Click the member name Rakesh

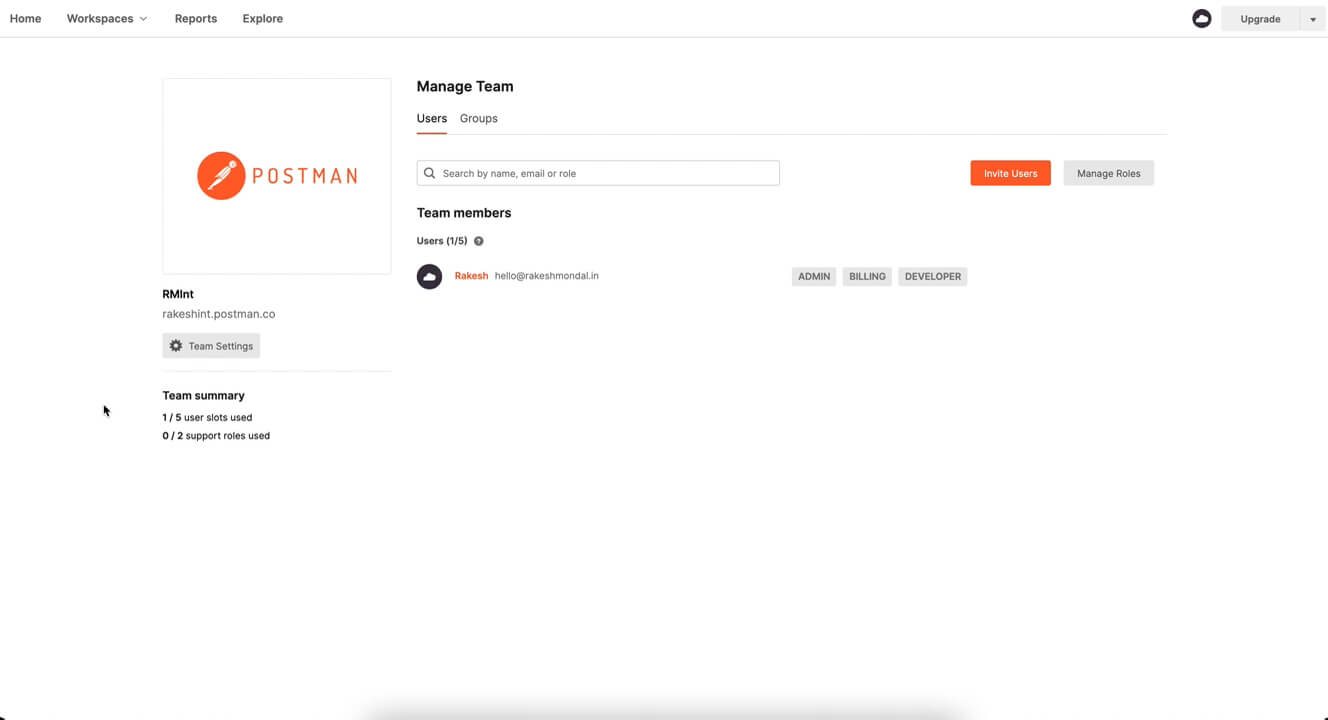pyautogui.click(x=471, y=276)
